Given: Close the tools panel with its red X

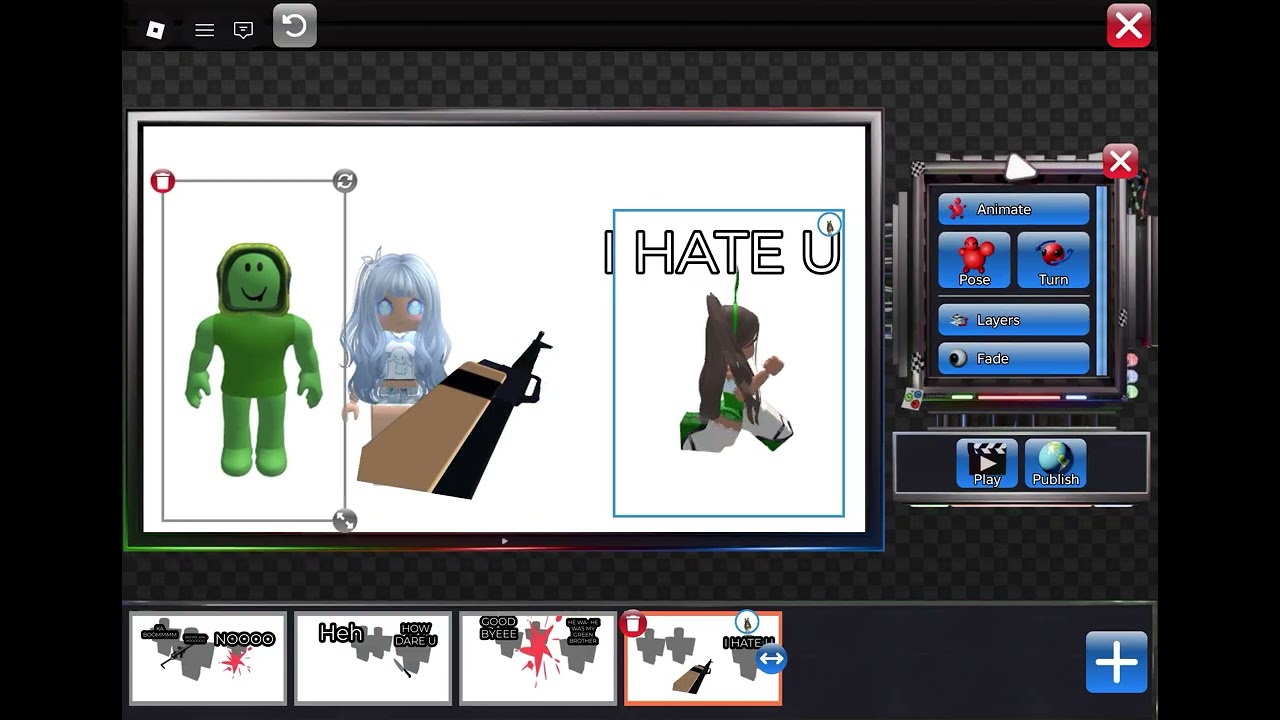Looking at the screenshot, I should [x=1120, y=161].
